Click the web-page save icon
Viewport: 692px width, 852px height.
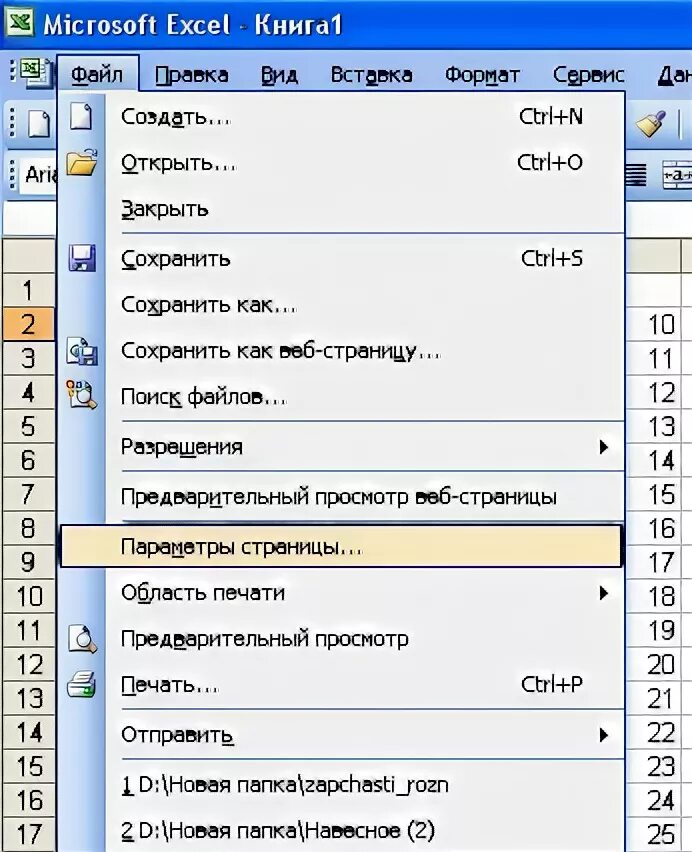click(81, 351)
